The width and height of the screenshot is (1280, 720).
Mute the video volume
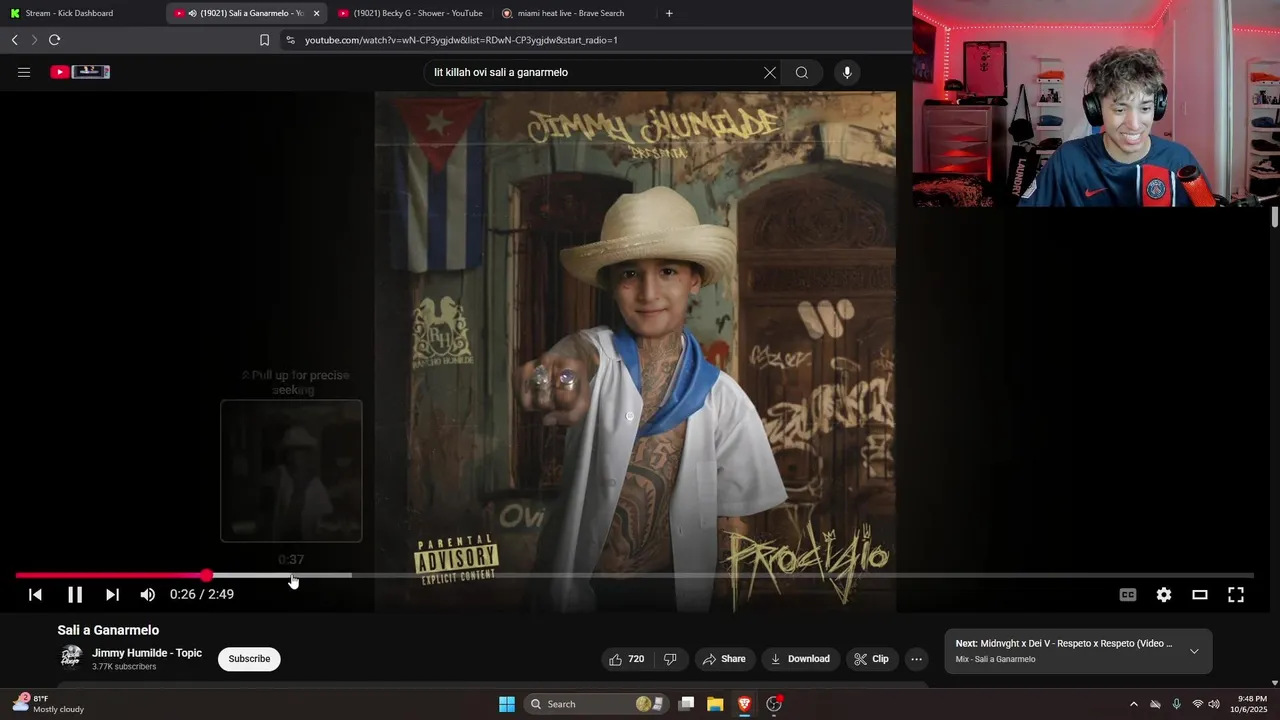(148, 594)
